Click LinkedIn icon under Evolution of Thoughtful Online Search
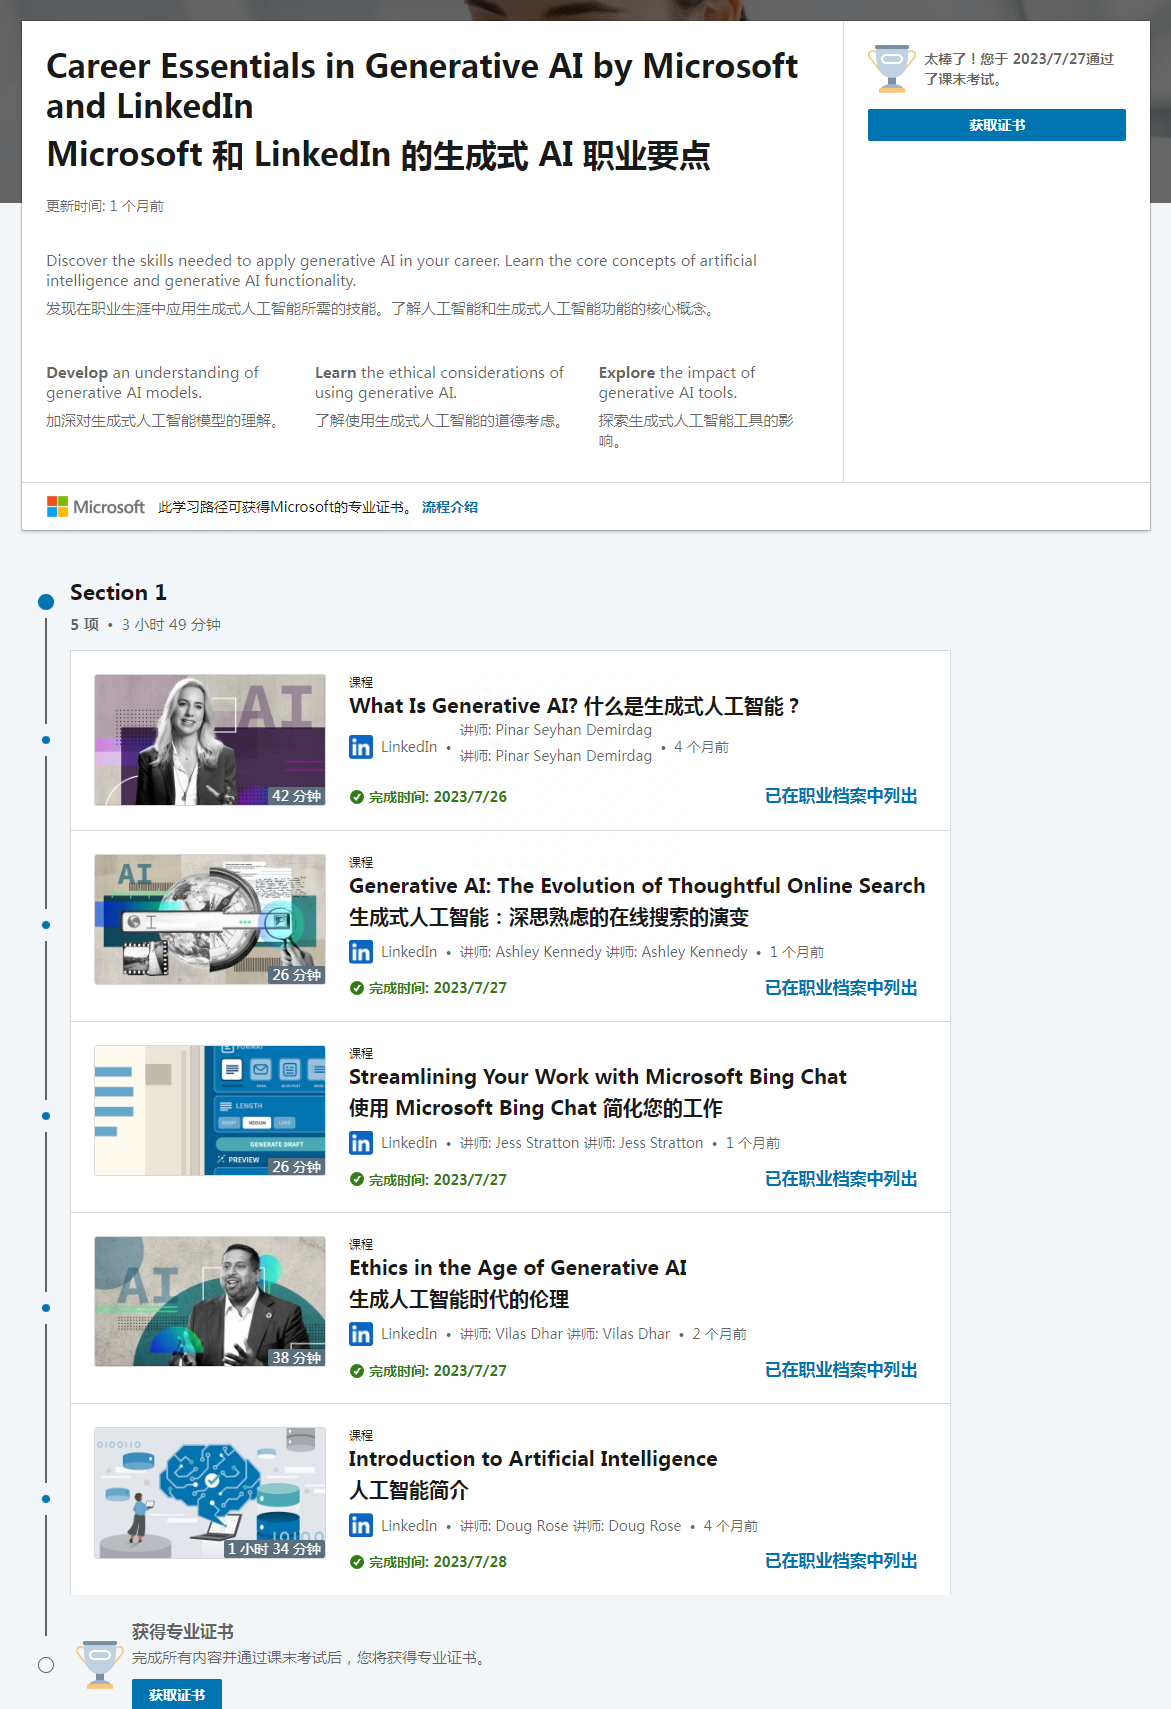 click(361, 952)
